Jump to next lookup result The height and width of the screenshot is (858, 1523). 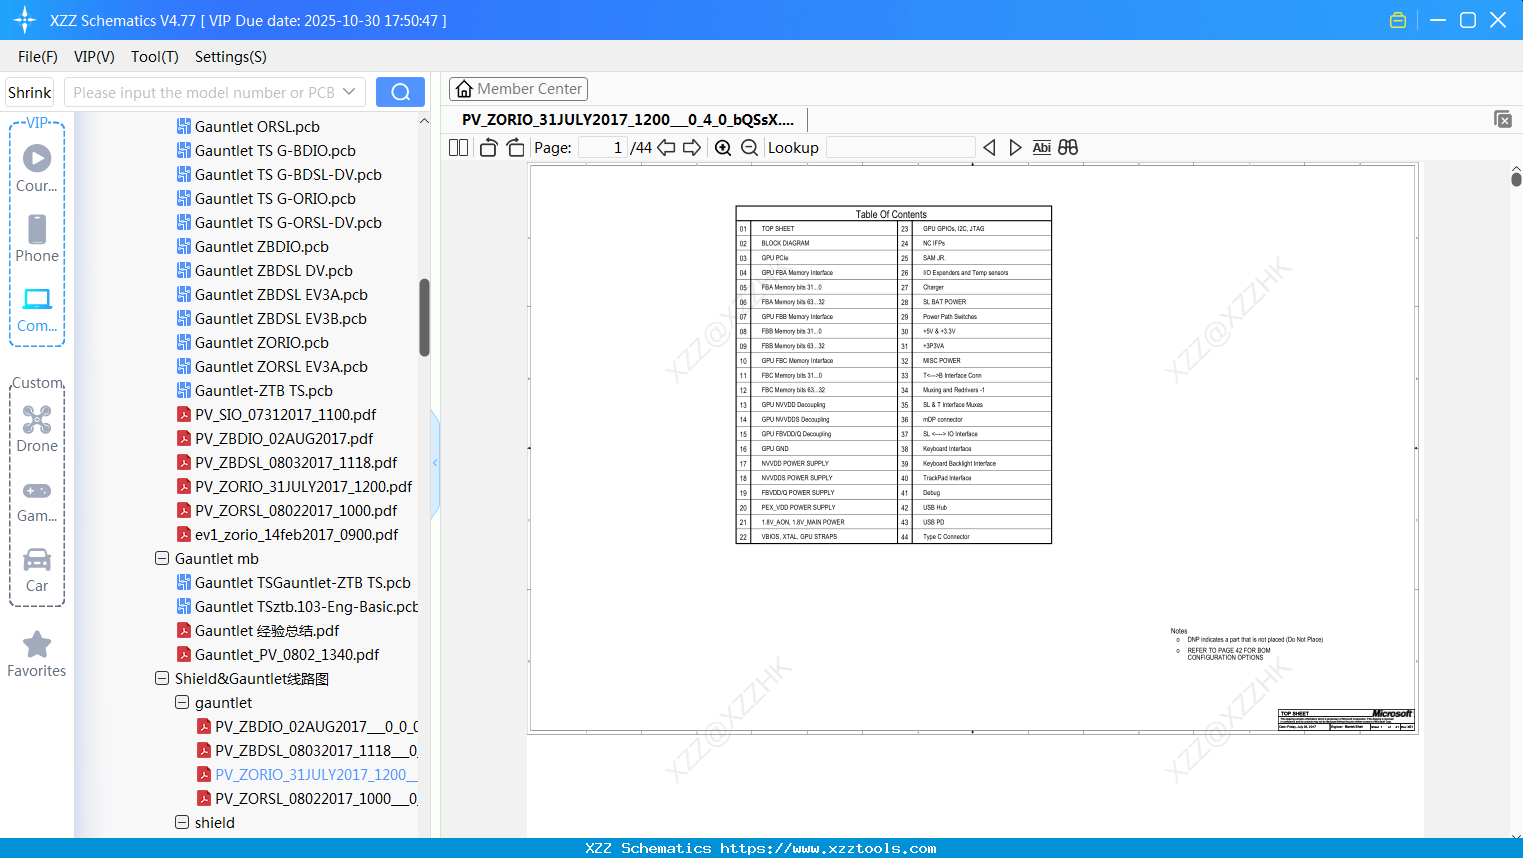[x=1015, y=147]
